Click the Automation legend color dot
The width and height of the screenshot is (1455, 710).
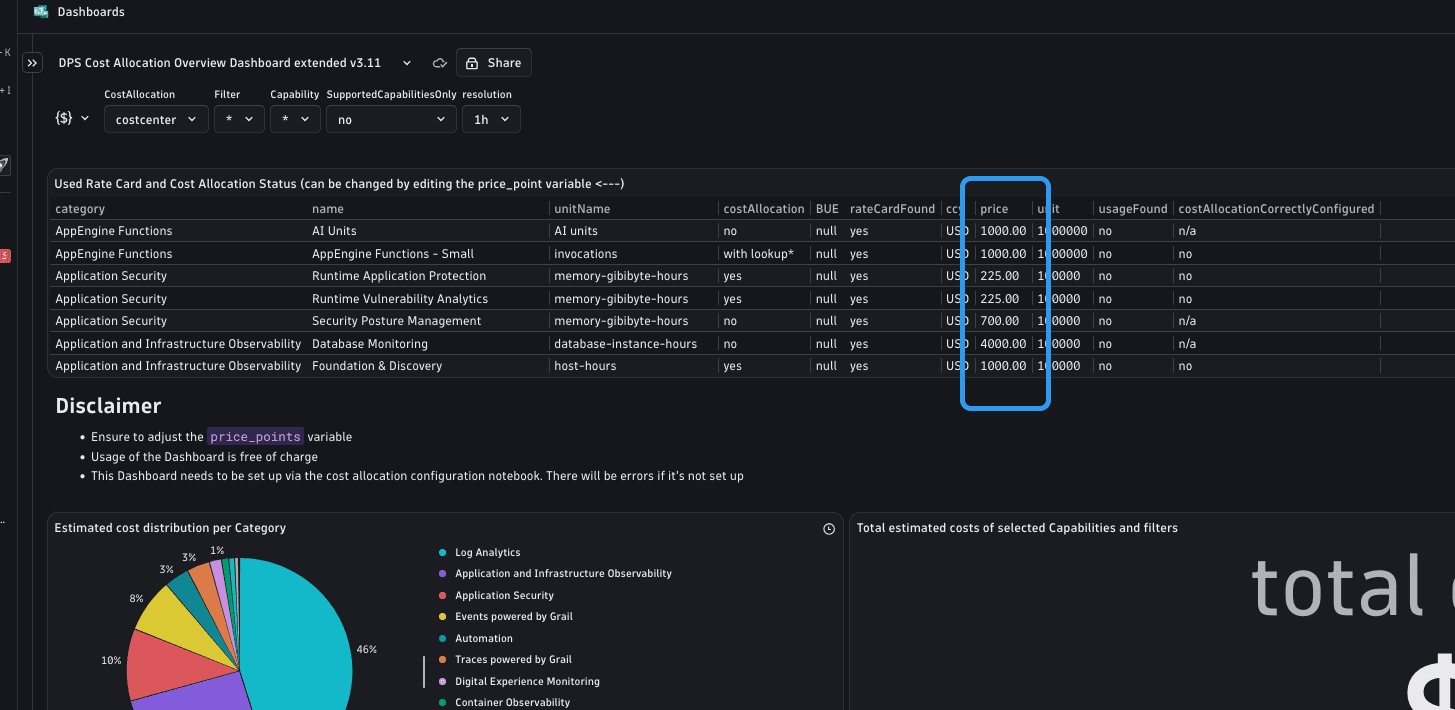click(x=442, y=639)
